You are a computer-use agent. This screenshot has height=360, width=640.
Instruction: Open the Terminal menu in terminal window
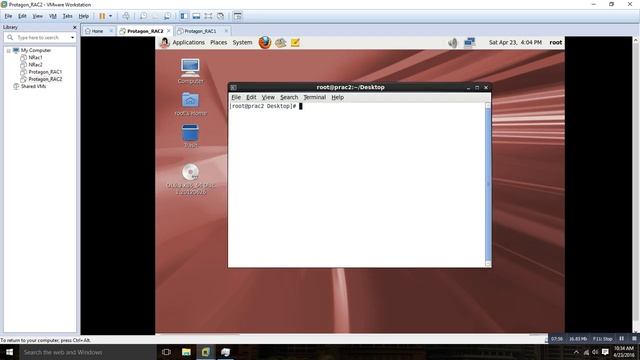(x=314, y=98)
